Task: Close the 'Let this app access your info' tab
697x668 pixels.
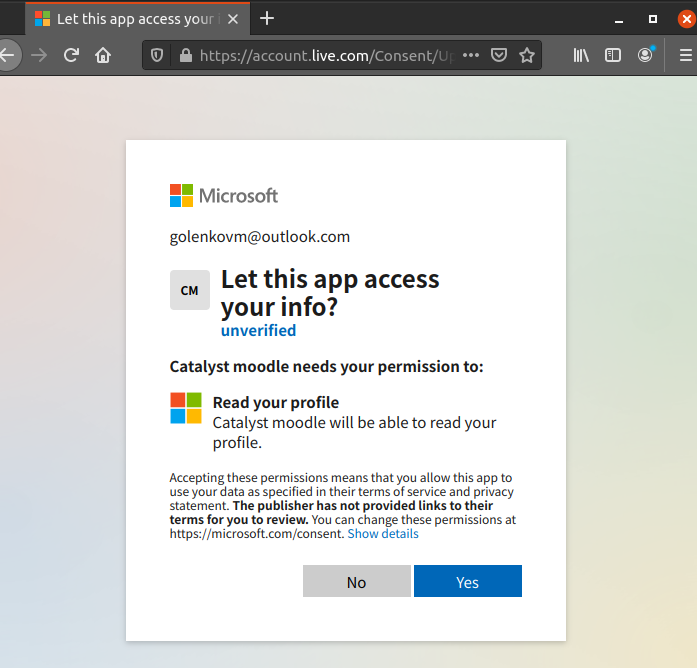Action: click(x=233, y=19)
